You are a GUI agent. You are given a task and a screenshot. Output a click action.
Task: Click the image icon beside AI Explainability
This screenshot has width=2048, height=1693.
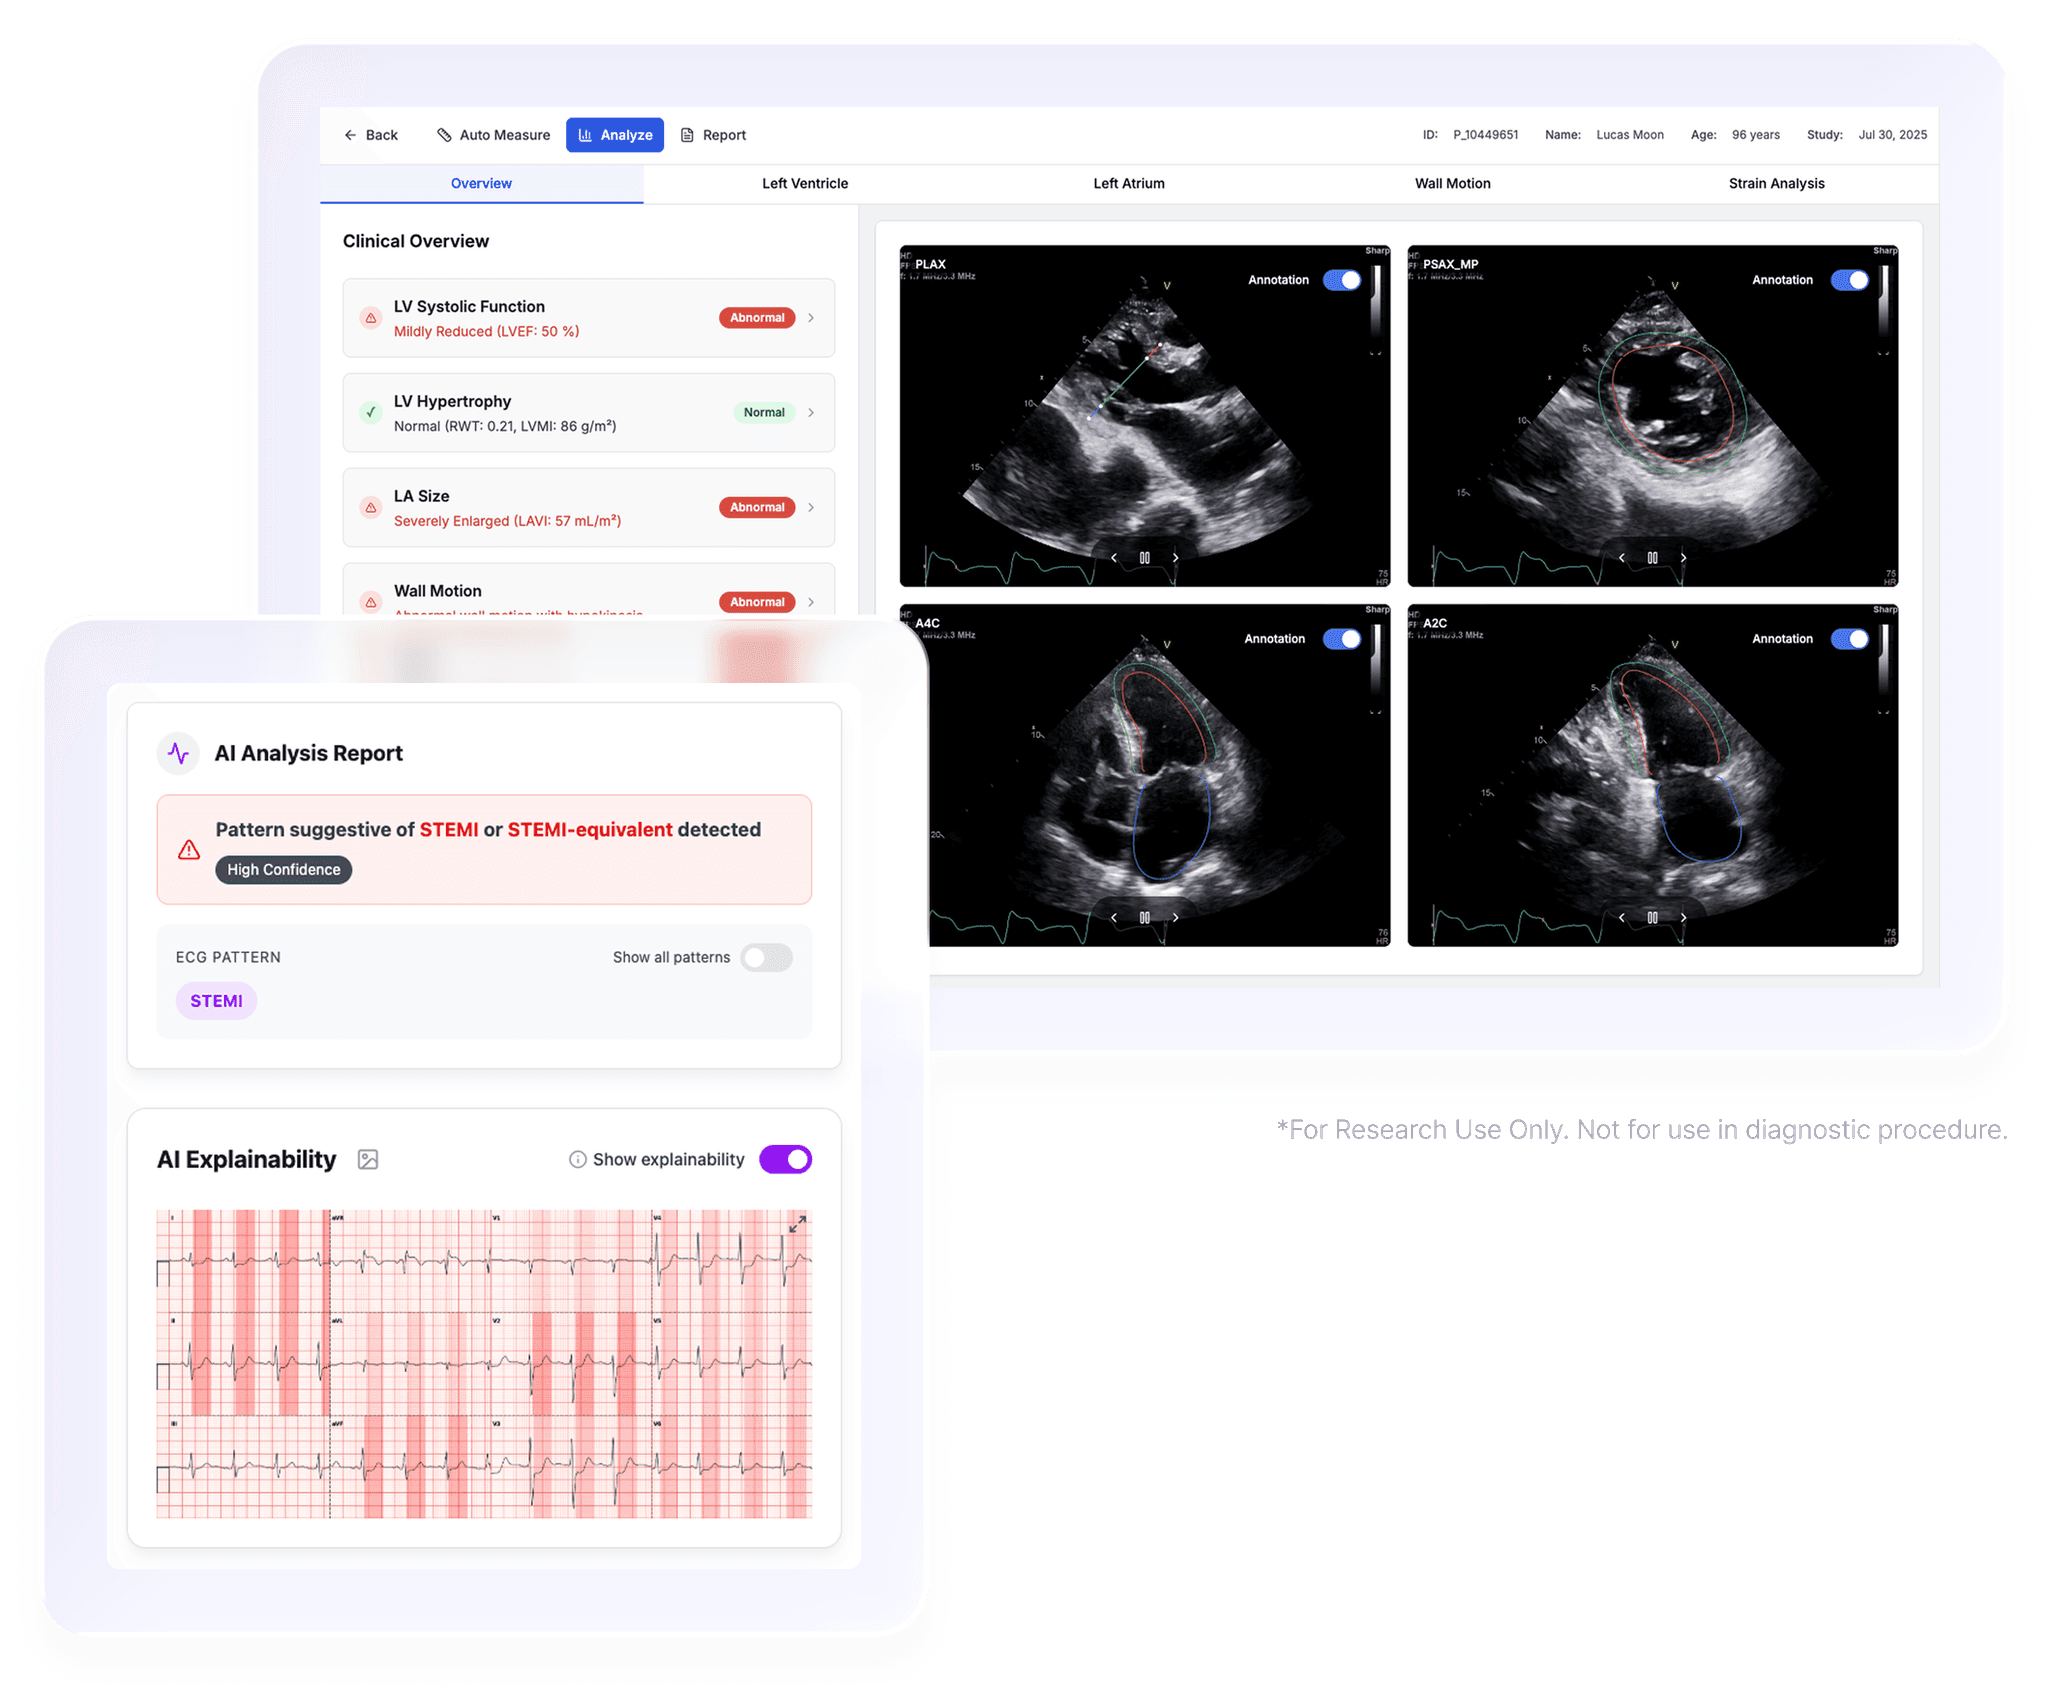(x=368, y=1159)
